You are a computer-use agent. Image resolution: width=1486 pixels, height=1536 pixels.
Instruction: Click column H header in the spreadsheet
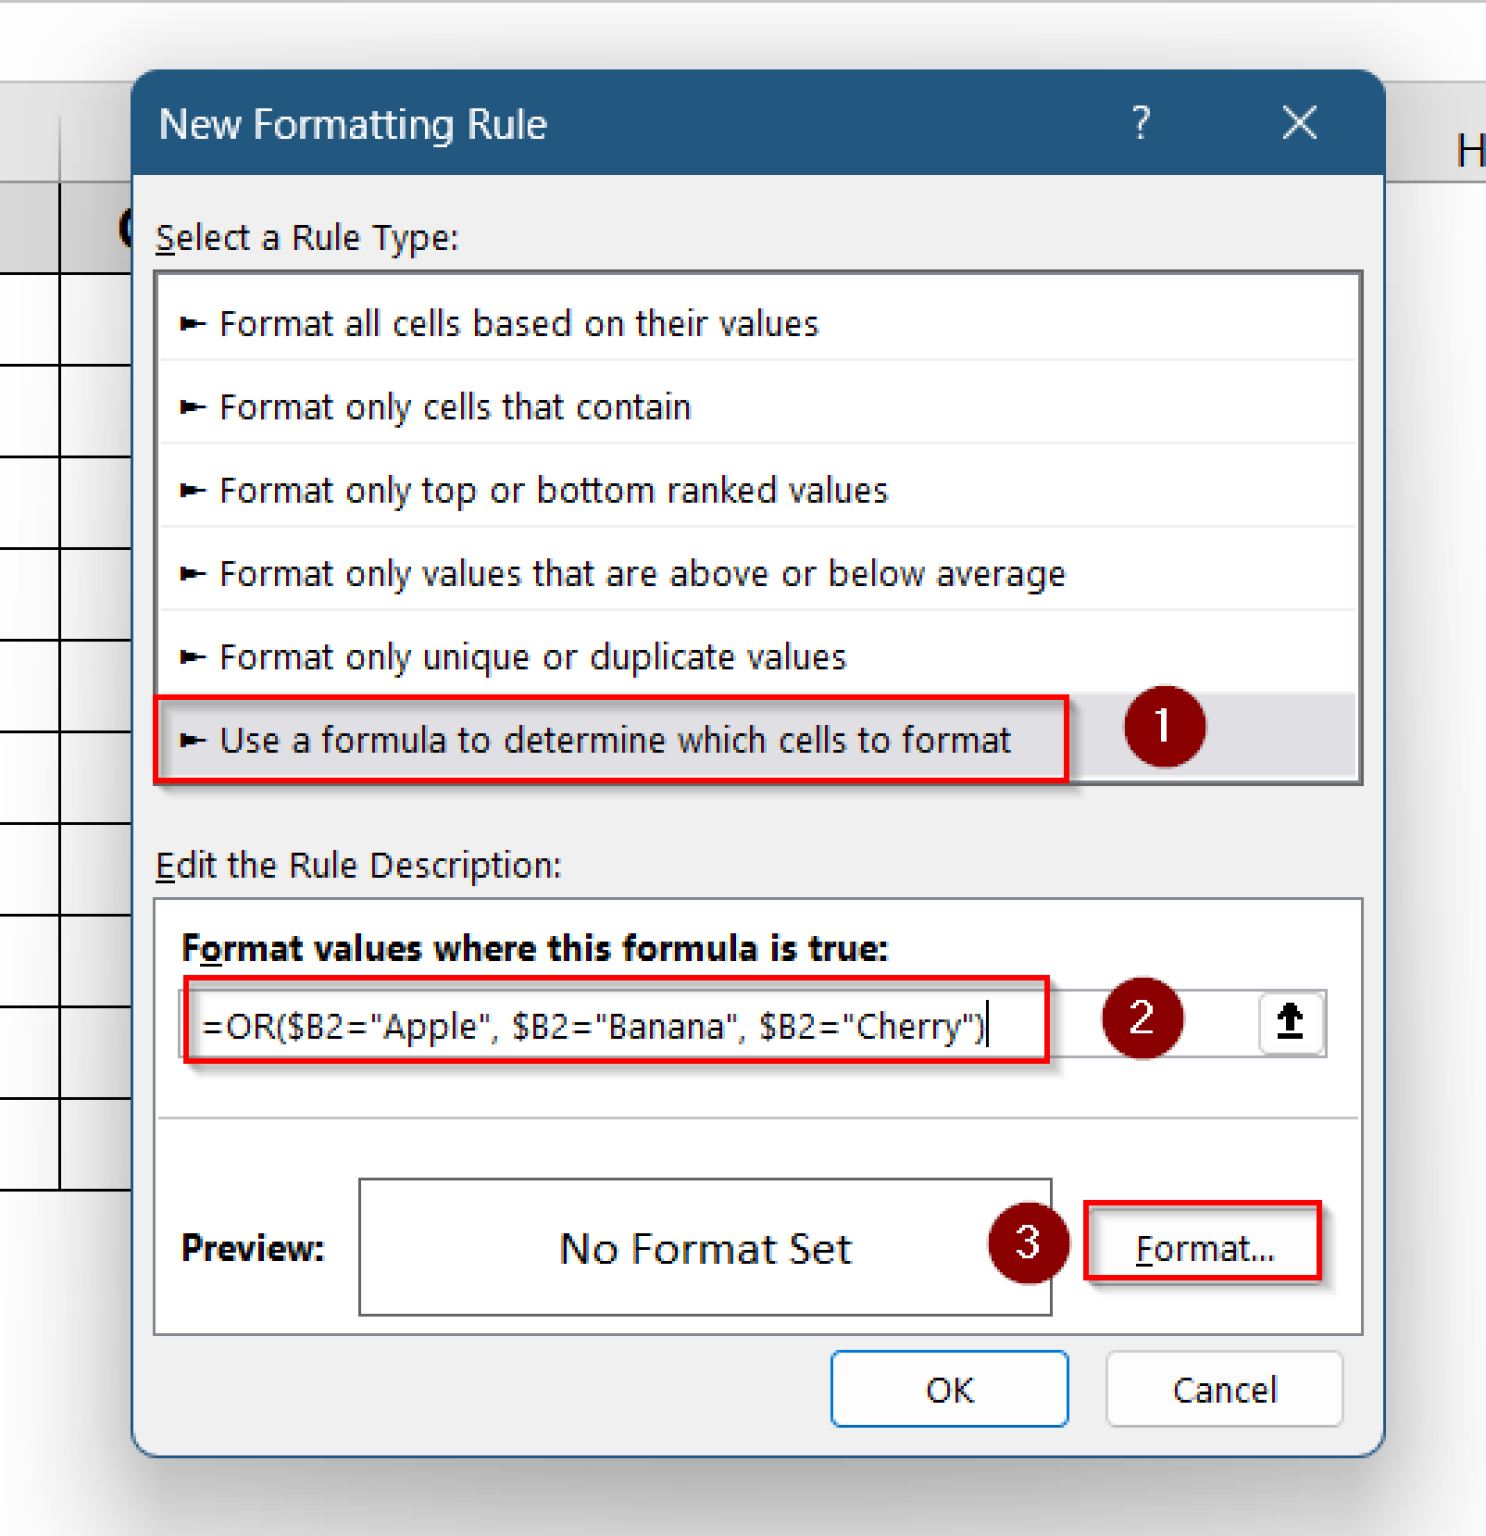click(x=1468, y=151)
